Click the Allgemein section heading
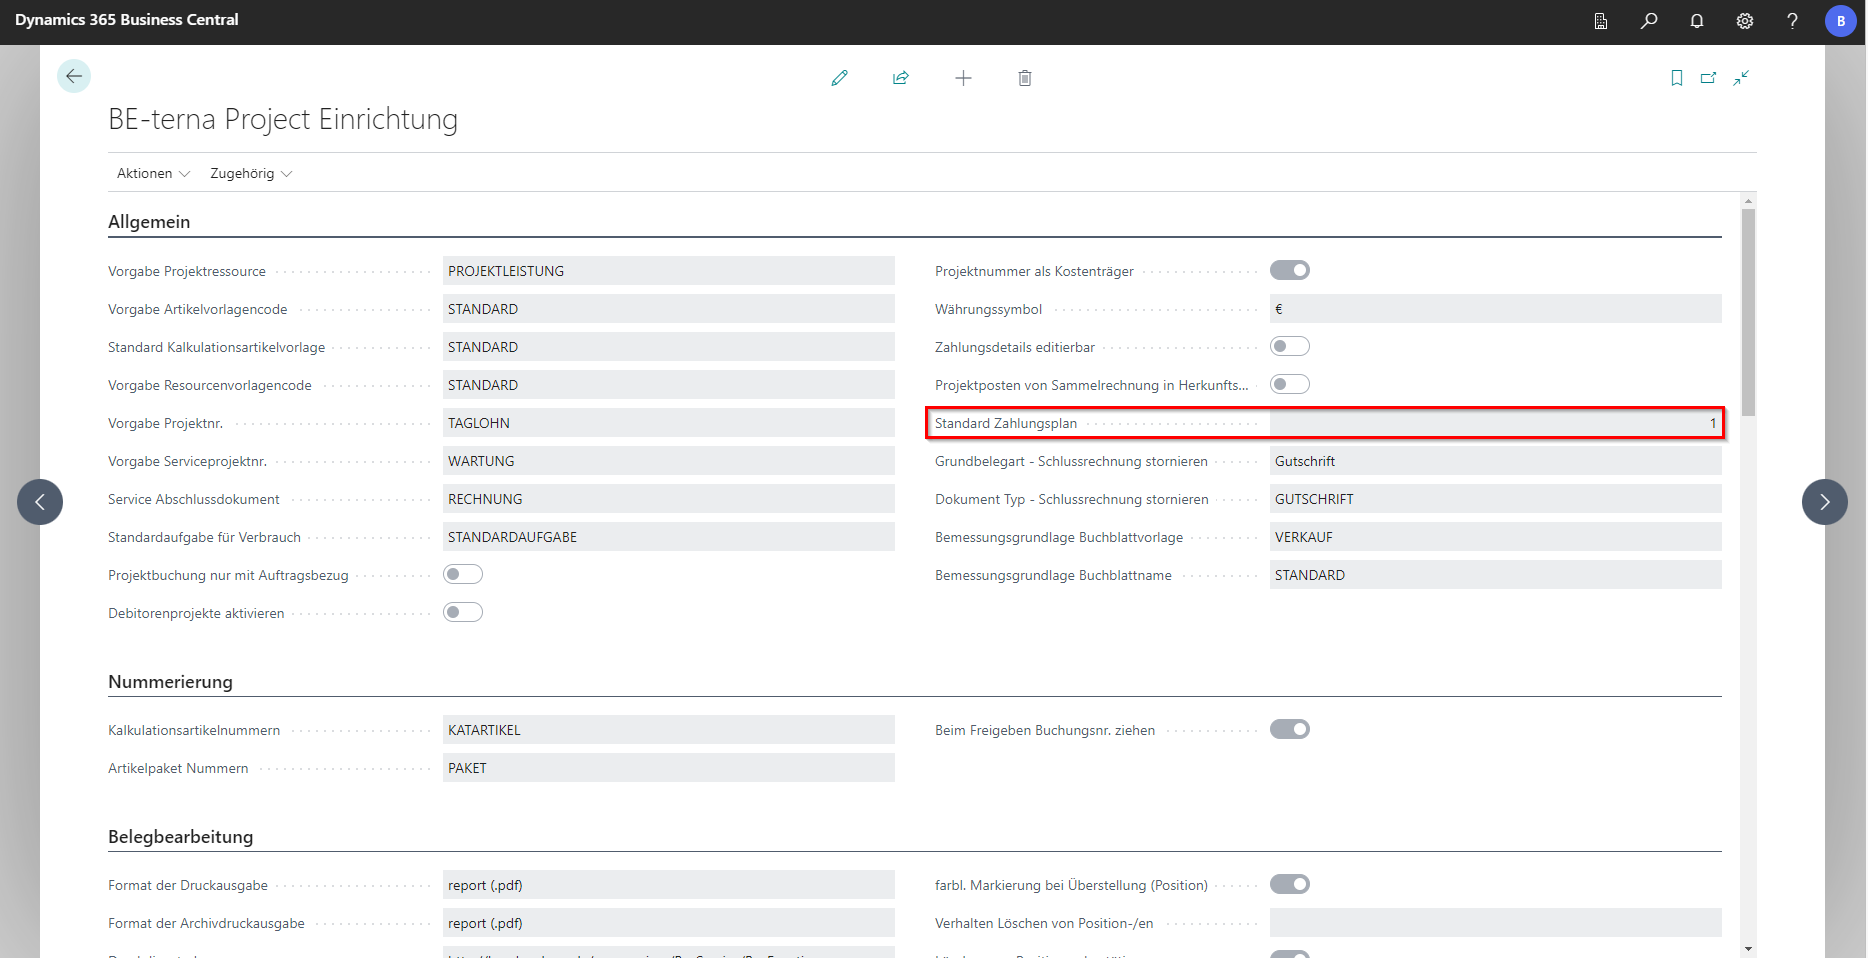 pos(149,221)
